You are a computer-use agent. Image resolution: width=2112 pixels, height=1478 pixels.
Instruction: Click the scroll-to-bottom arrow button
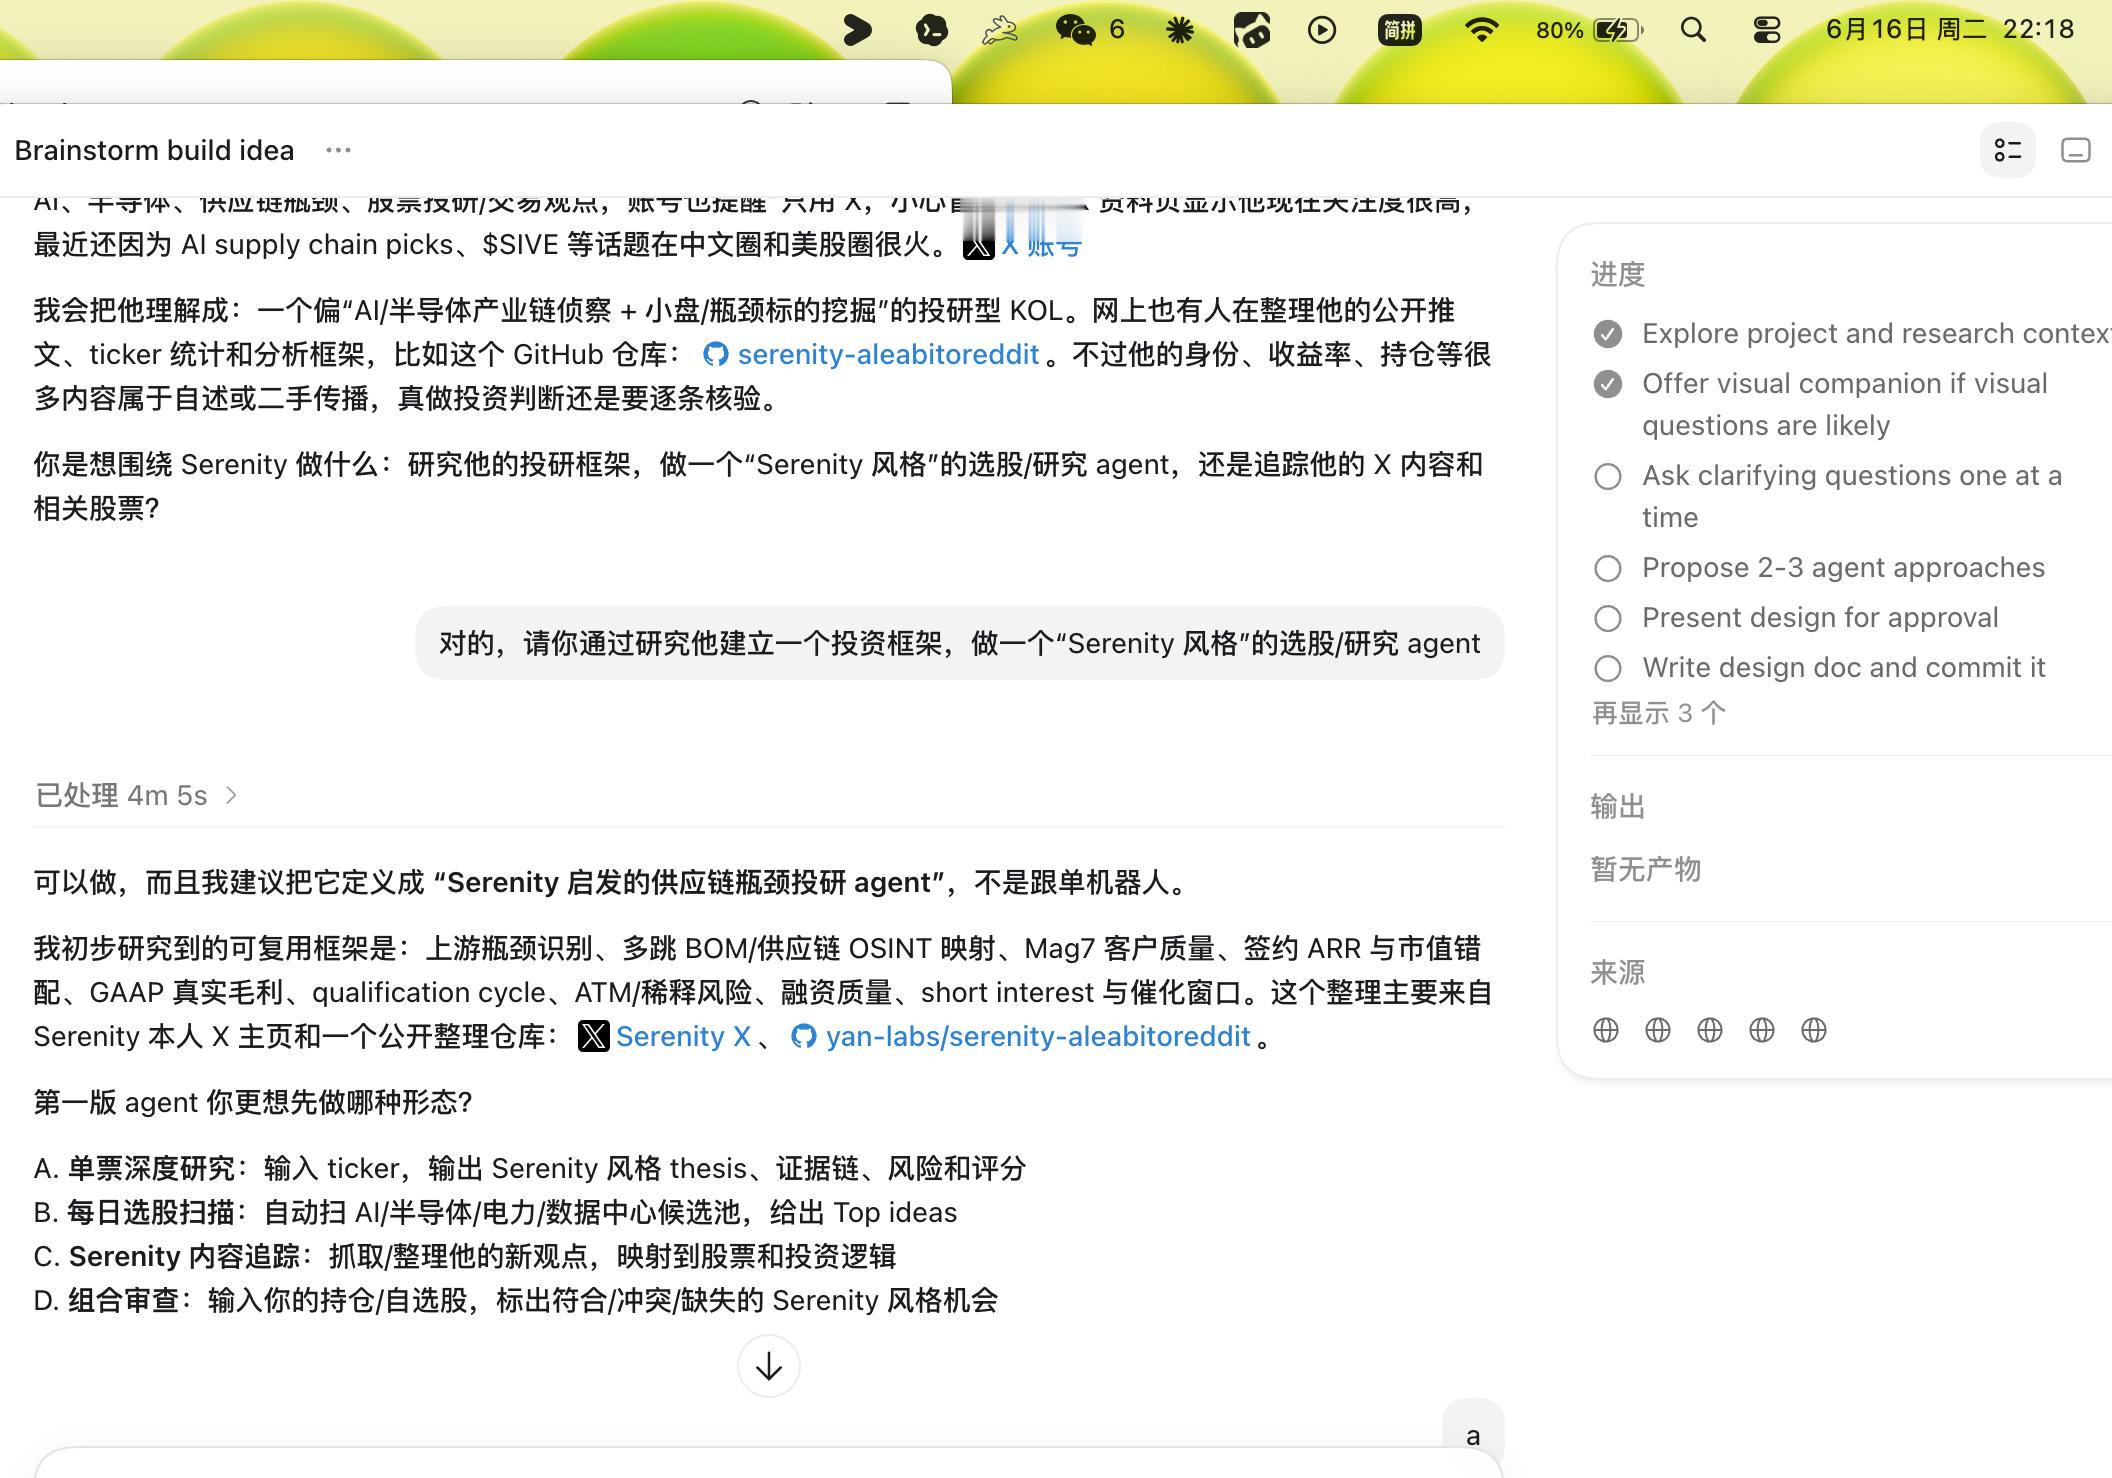pos(768,1366)
